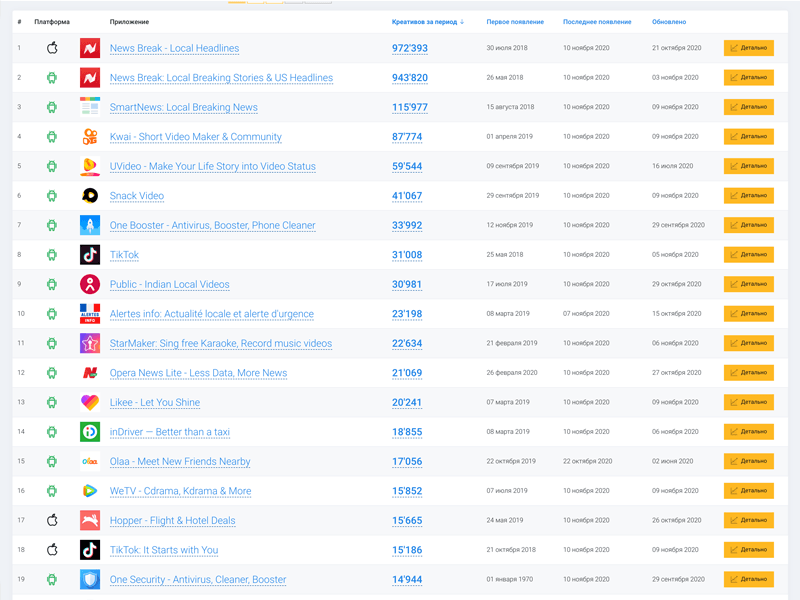800x600 pixels.
Task: Click the Android platform icon for Snack Video
Action: tap(52, 196)
